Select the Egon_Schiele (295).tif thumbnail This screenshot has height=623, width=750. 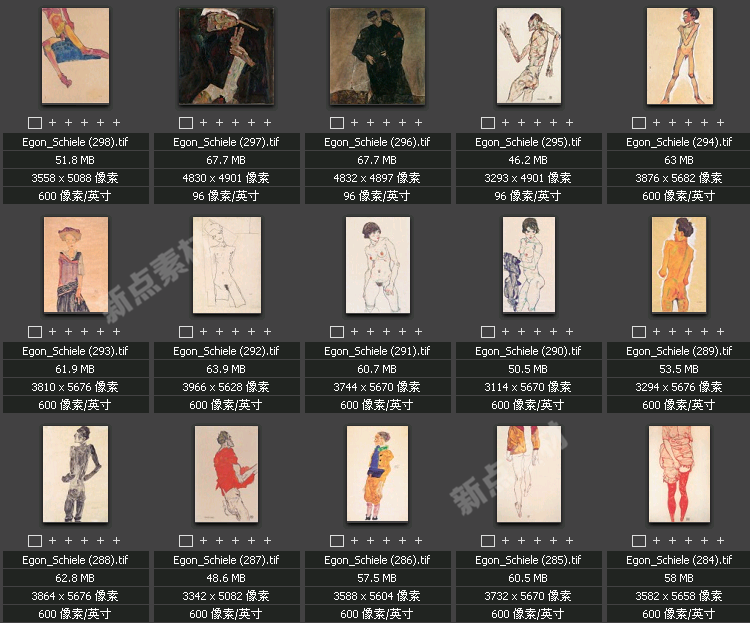click(529, 56)
